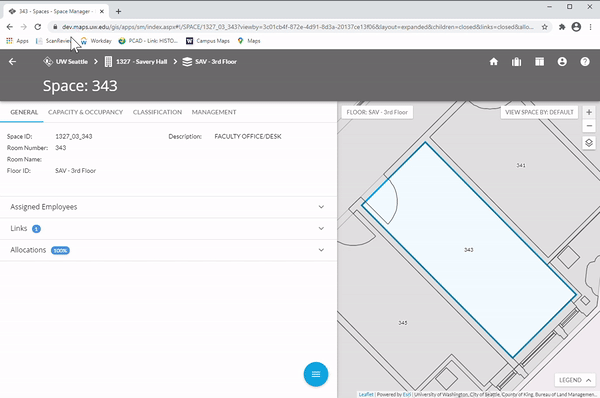Open Chrome profile icon
Viewport: 600px width, 398px height.
(x=576, y=27)
